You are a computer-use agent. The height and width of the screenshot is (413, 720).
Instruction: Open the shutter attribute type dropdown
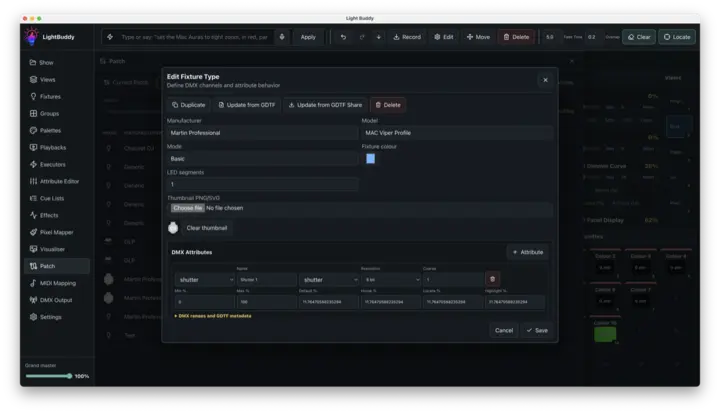point(204,280)
